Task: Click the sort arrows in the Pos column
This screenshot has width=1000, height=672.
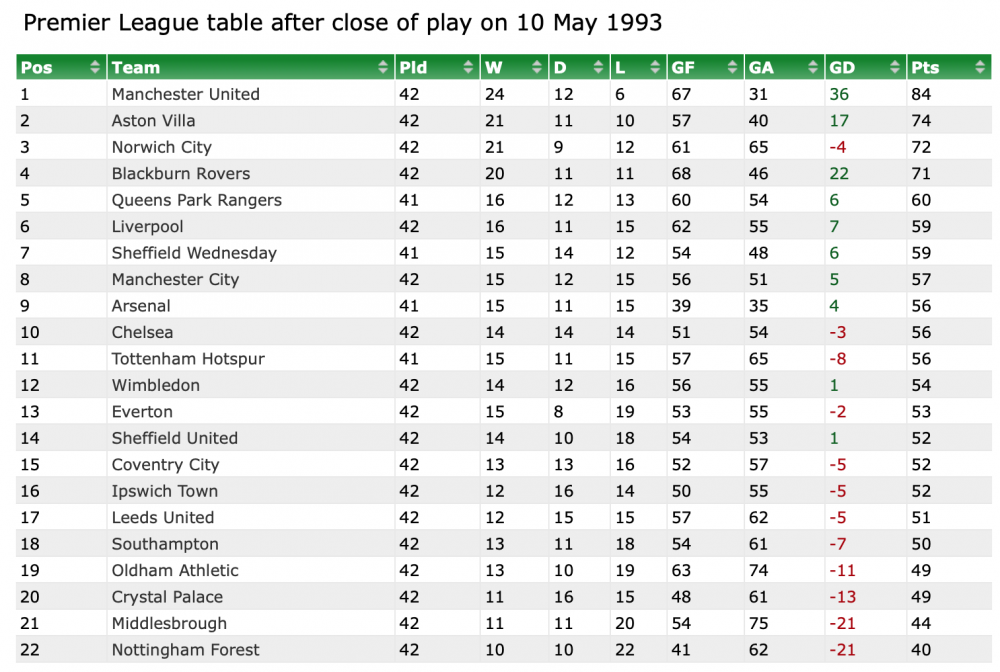Action: tap(95, 68)
